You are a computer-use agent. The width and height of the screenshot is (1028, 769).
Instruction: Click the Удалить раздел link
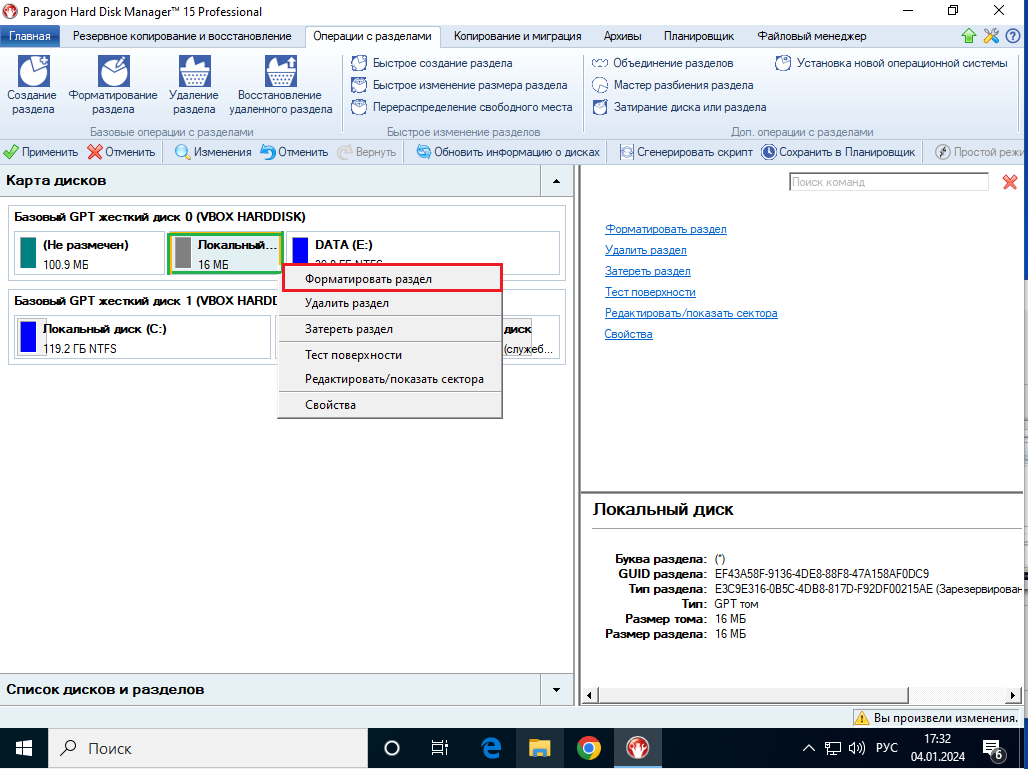(x=646, y=250)
